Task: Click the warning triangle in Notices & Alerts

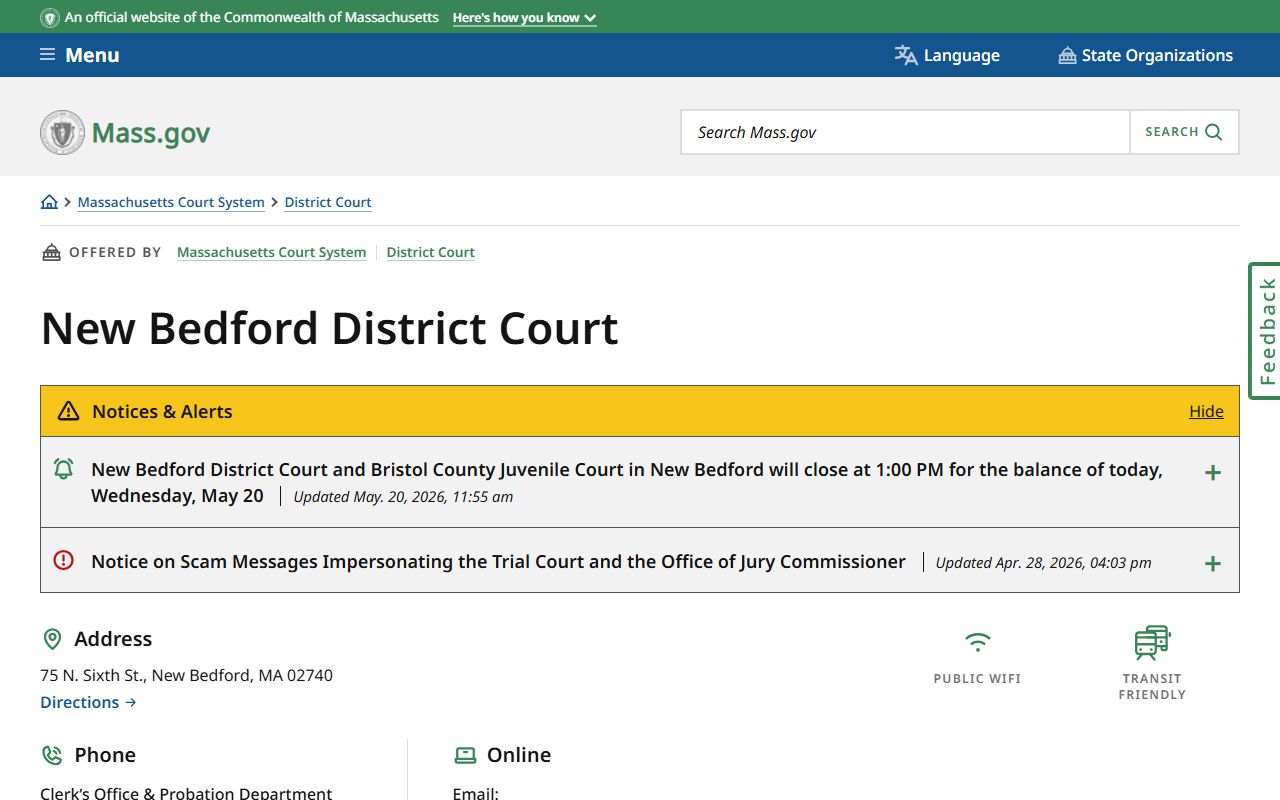Action: coord(68,411)
